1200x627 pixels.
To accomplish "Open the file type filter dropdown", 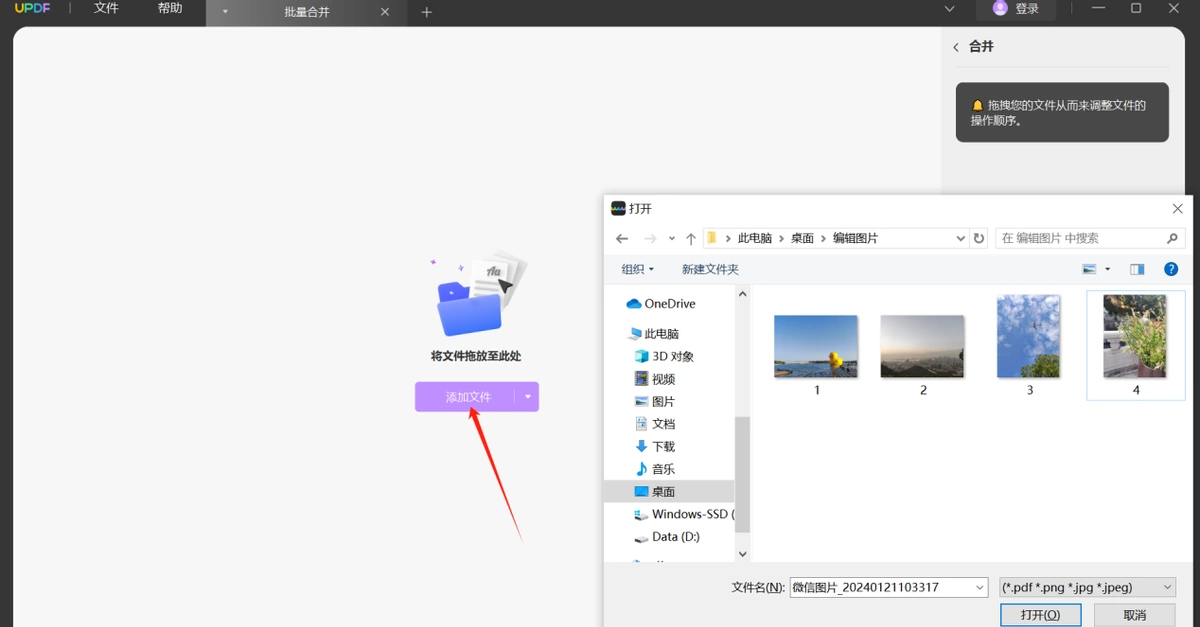I will (x=1088, y=587).
